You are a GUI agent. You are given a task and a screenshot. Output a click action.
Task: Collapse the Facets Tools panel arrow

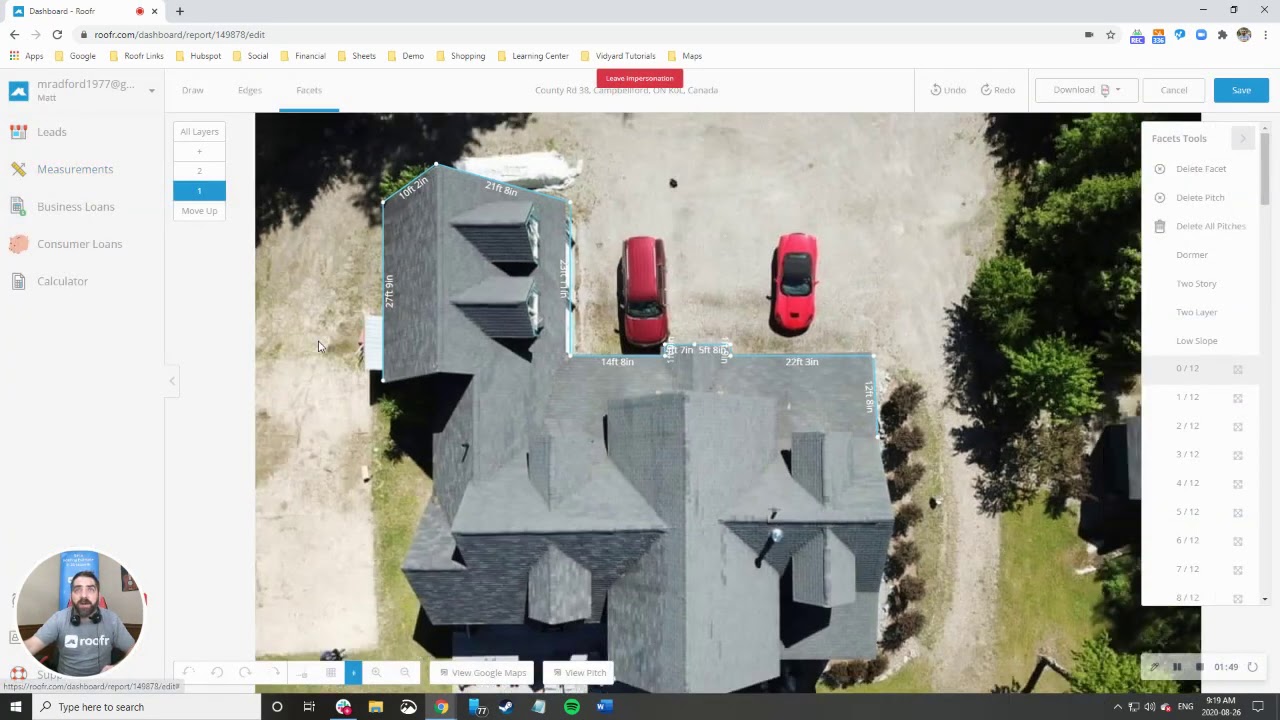point(1243,139)
